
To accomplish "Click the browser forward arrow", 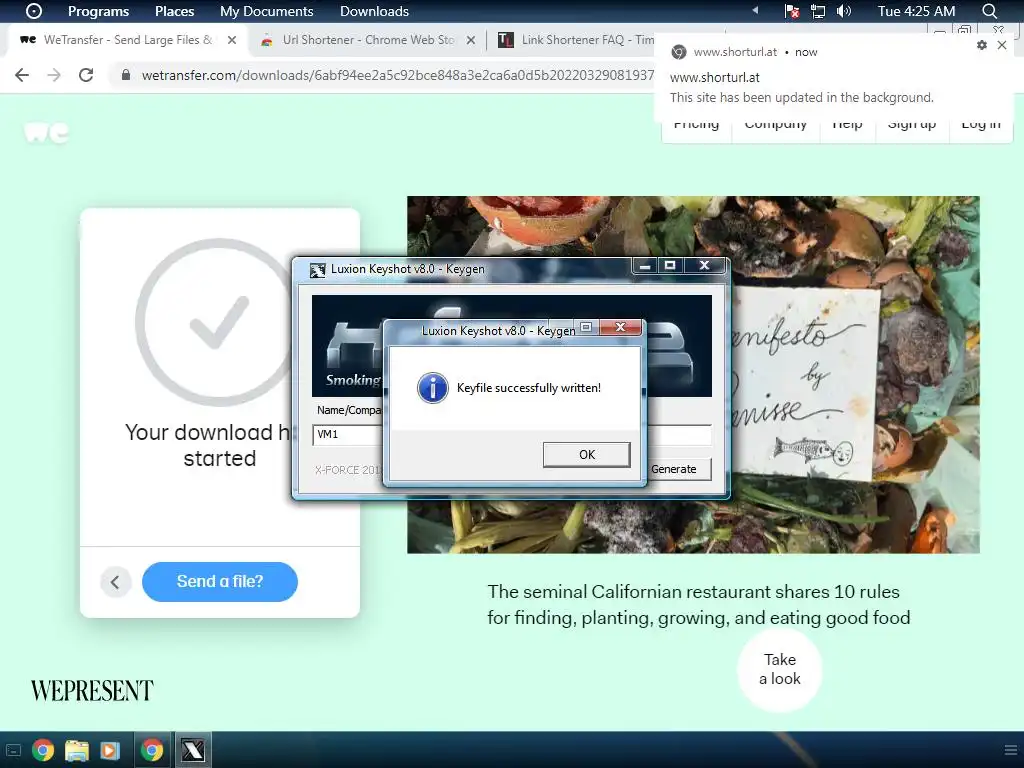I will coord(54,75).
